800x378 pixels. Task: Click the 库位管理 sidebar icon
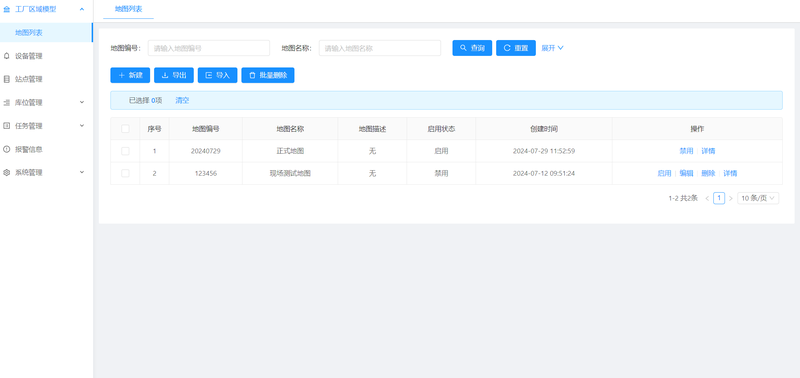click(7, 103)
